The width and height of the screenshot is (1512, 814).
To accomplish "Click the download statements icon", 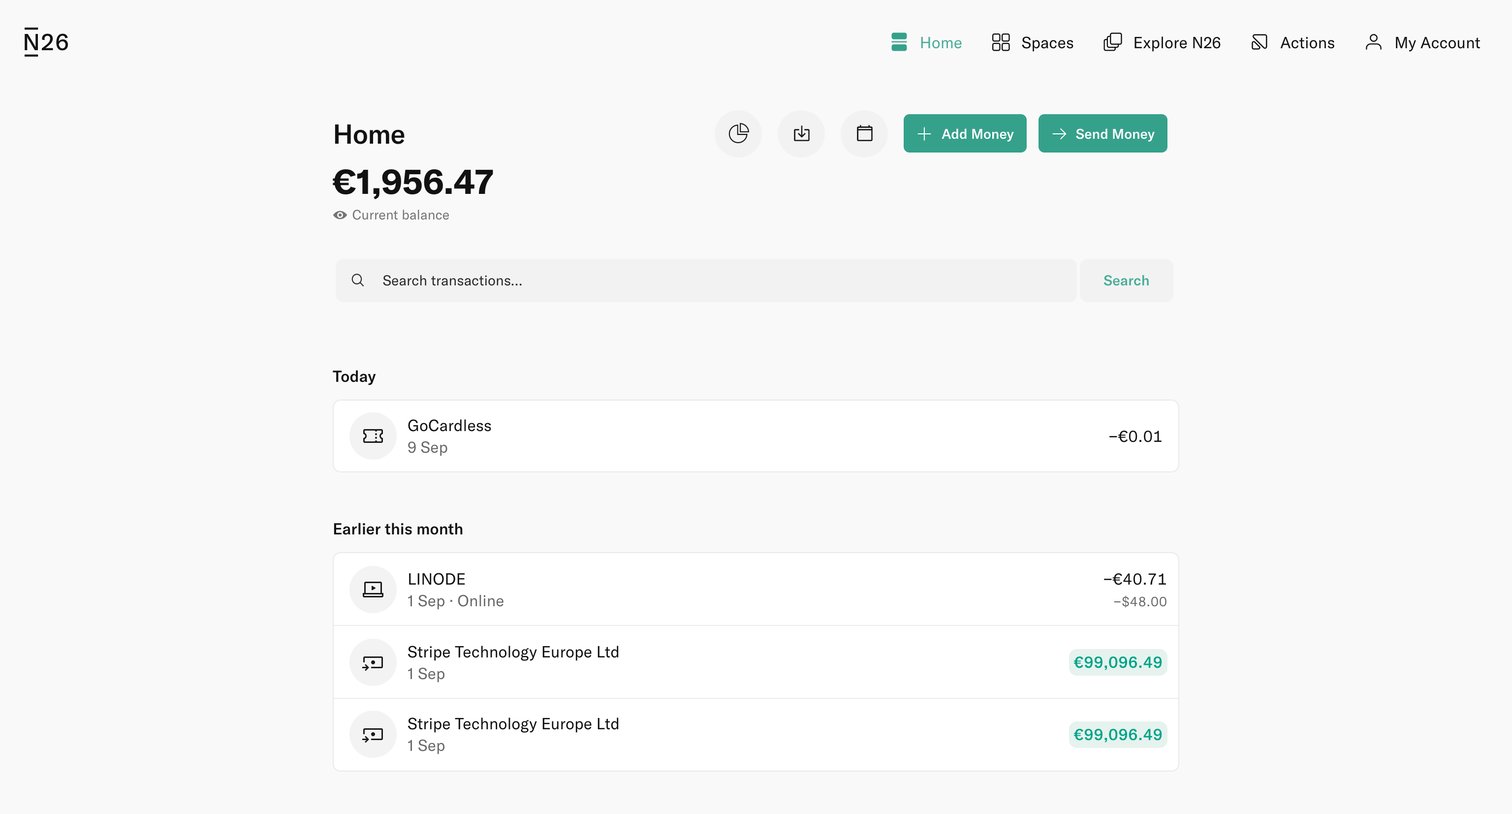I will 801,134.
